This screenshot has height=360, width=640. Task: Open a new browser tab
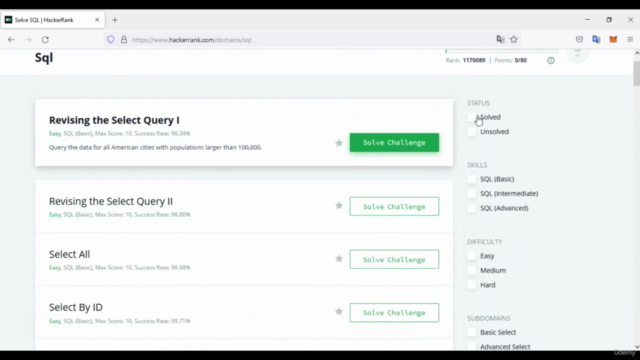pos(115,20)
